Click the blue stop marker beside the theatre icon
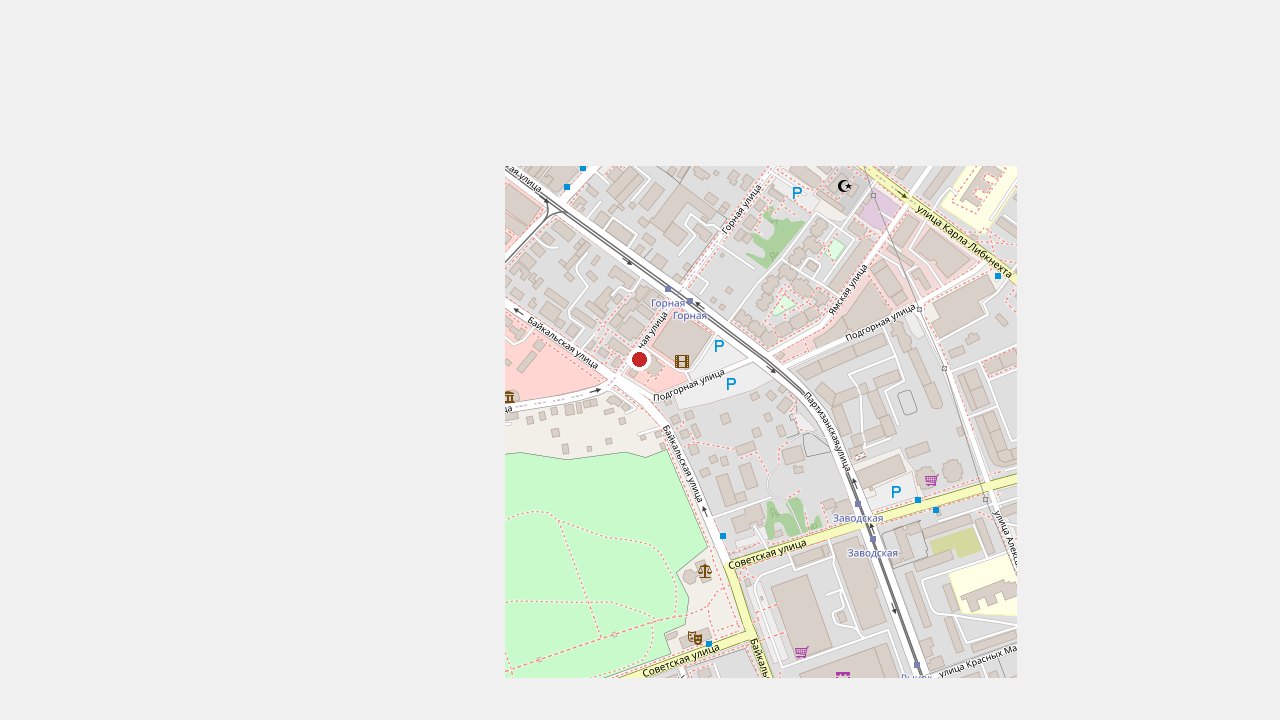The width and height of the screenshot is (1280, 720). [x=709, y=644]
